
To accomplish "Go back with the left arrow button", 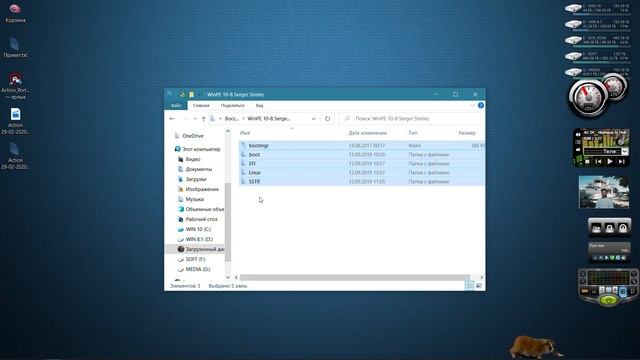I will click(x=172, y=118).
